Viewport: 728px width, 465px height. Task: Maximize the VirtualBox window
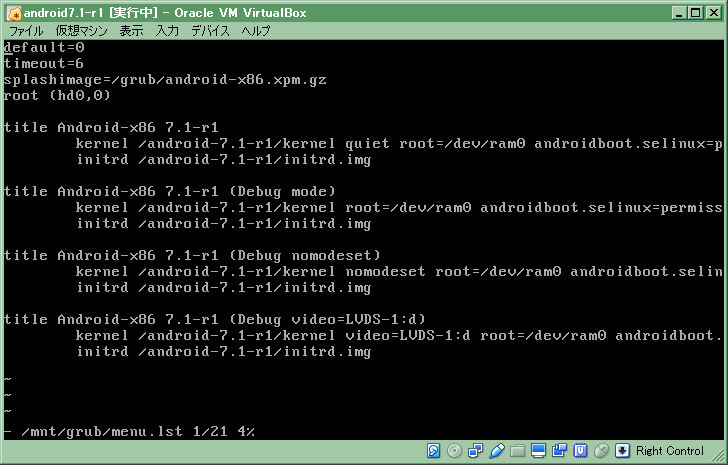(696, 13)
